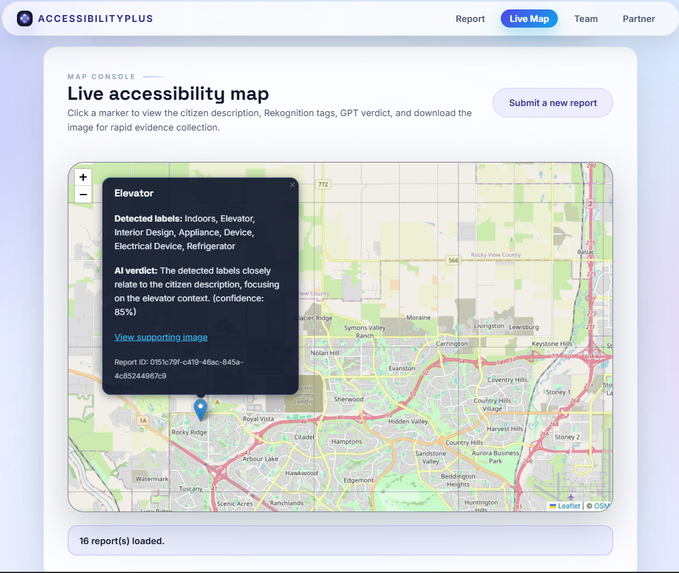Click the Report ID text in popup

(x=178, y=369)
